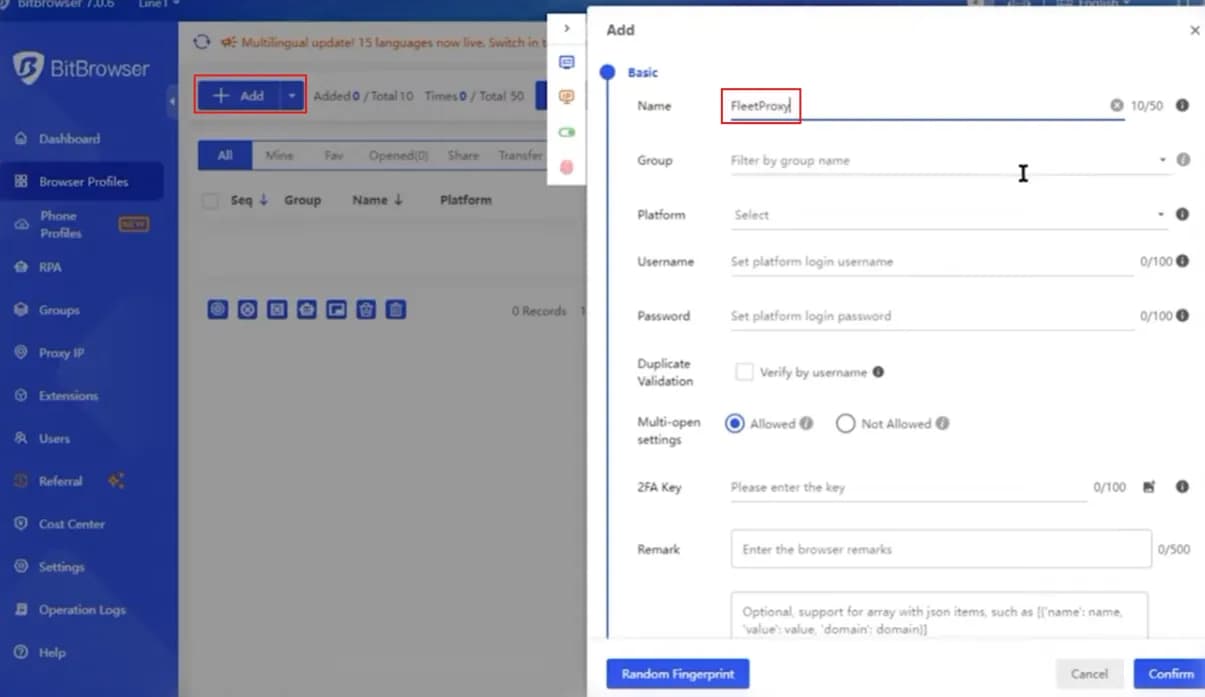1205x697 pixels.
Task: Click the Operation Logs document icon
Action: 21,610
